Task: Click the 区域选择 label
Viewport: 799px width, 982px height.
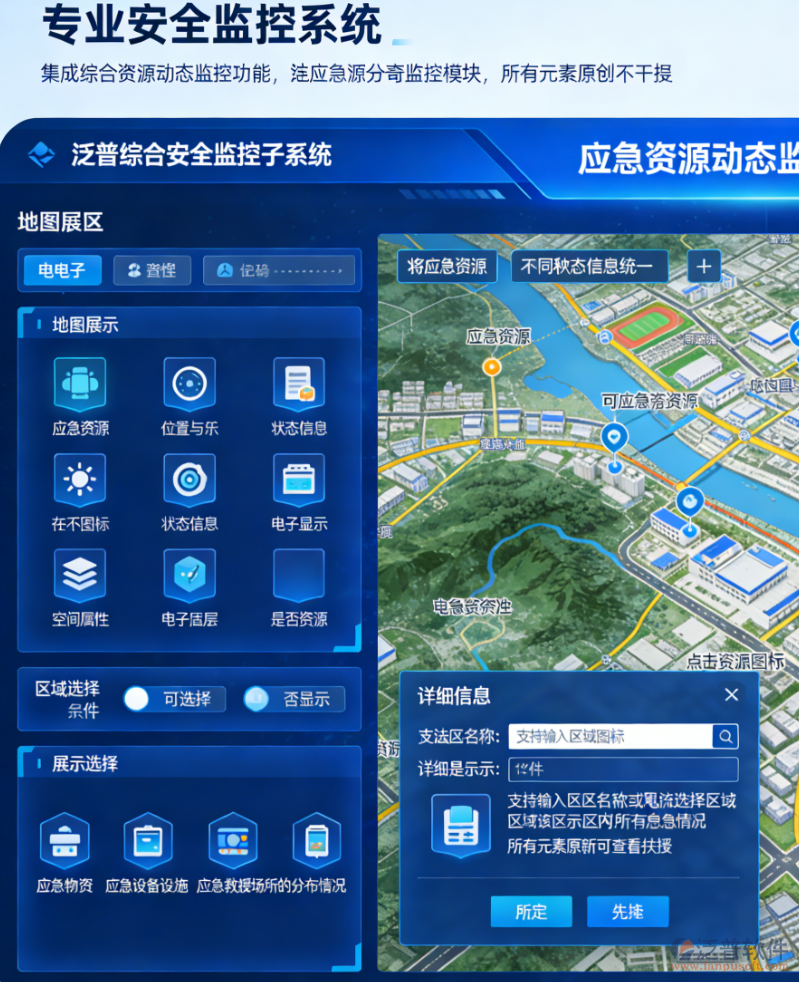Action: 68,689
